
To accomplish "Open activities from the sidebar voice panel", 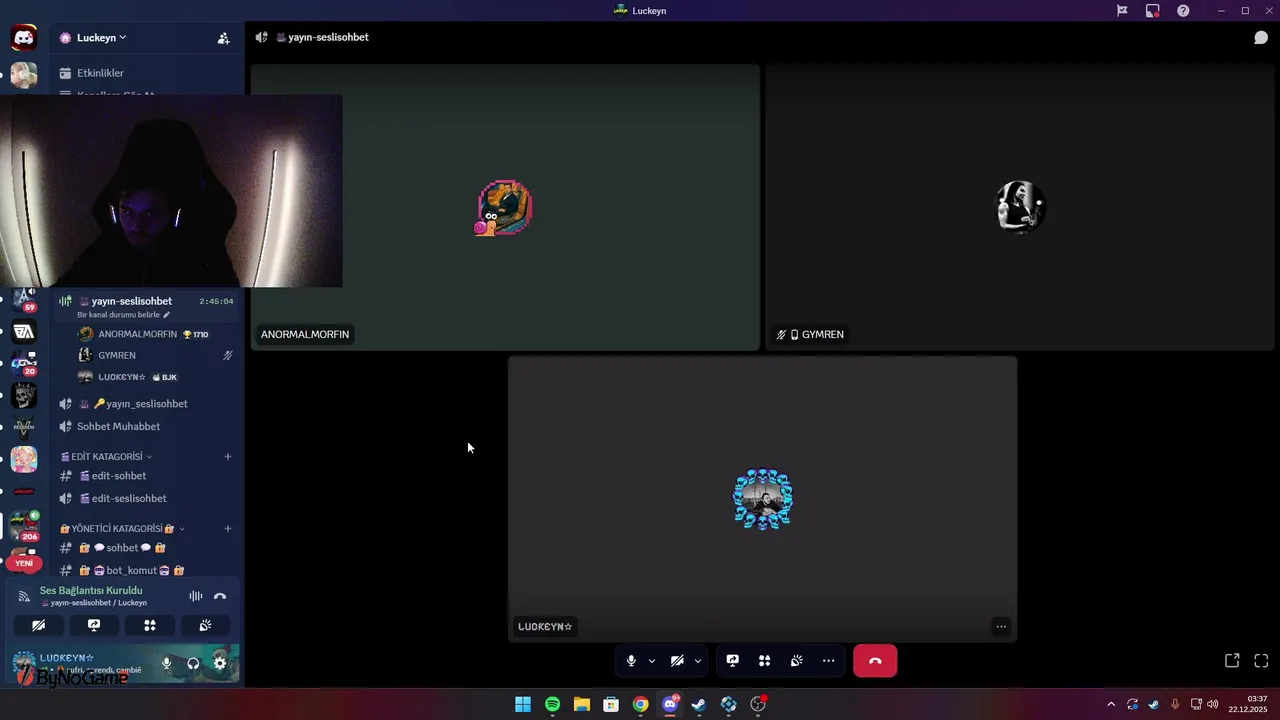I will point(150,625).
